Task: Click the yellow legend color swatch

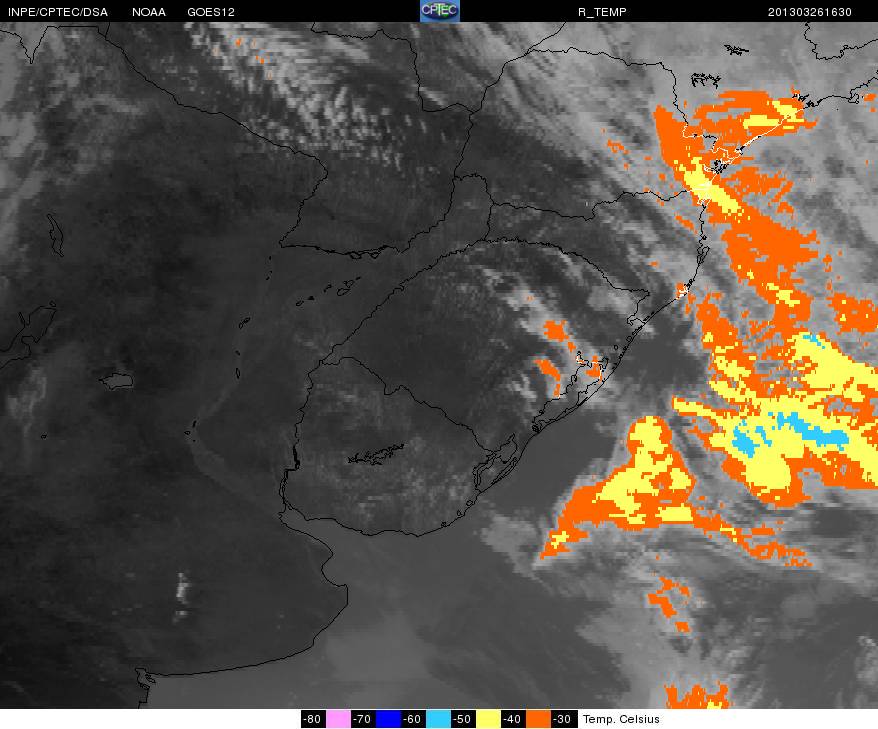Action: (x=488, y=719)
